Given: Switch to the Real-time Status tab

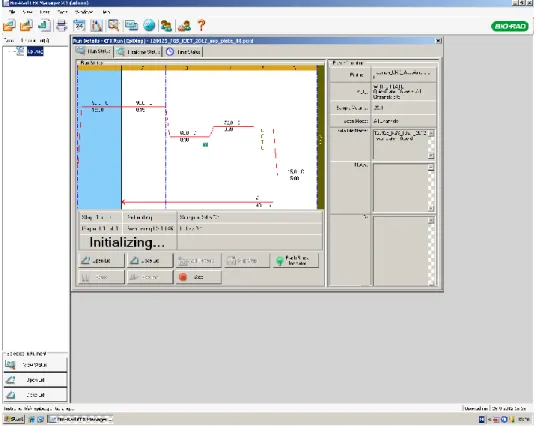Looking at the screenshot, I should tap(138, 52).
